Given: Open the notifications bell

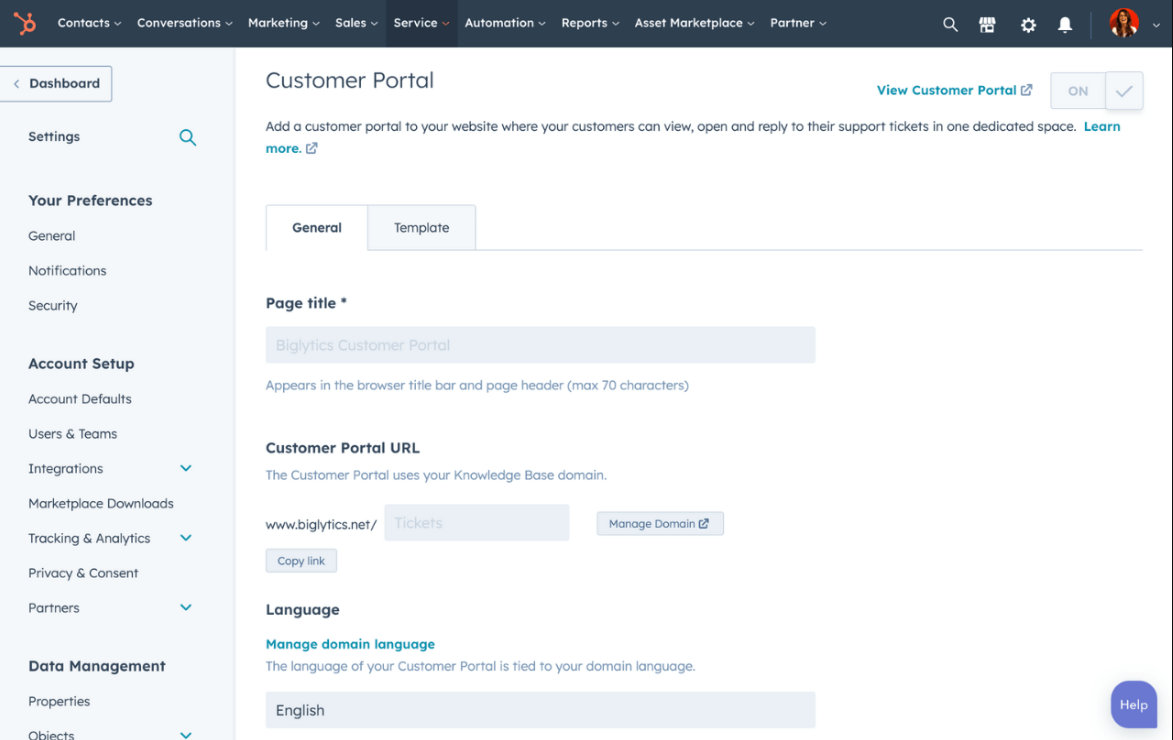Looking at the screenshot, I should [x=1065, y=24].
